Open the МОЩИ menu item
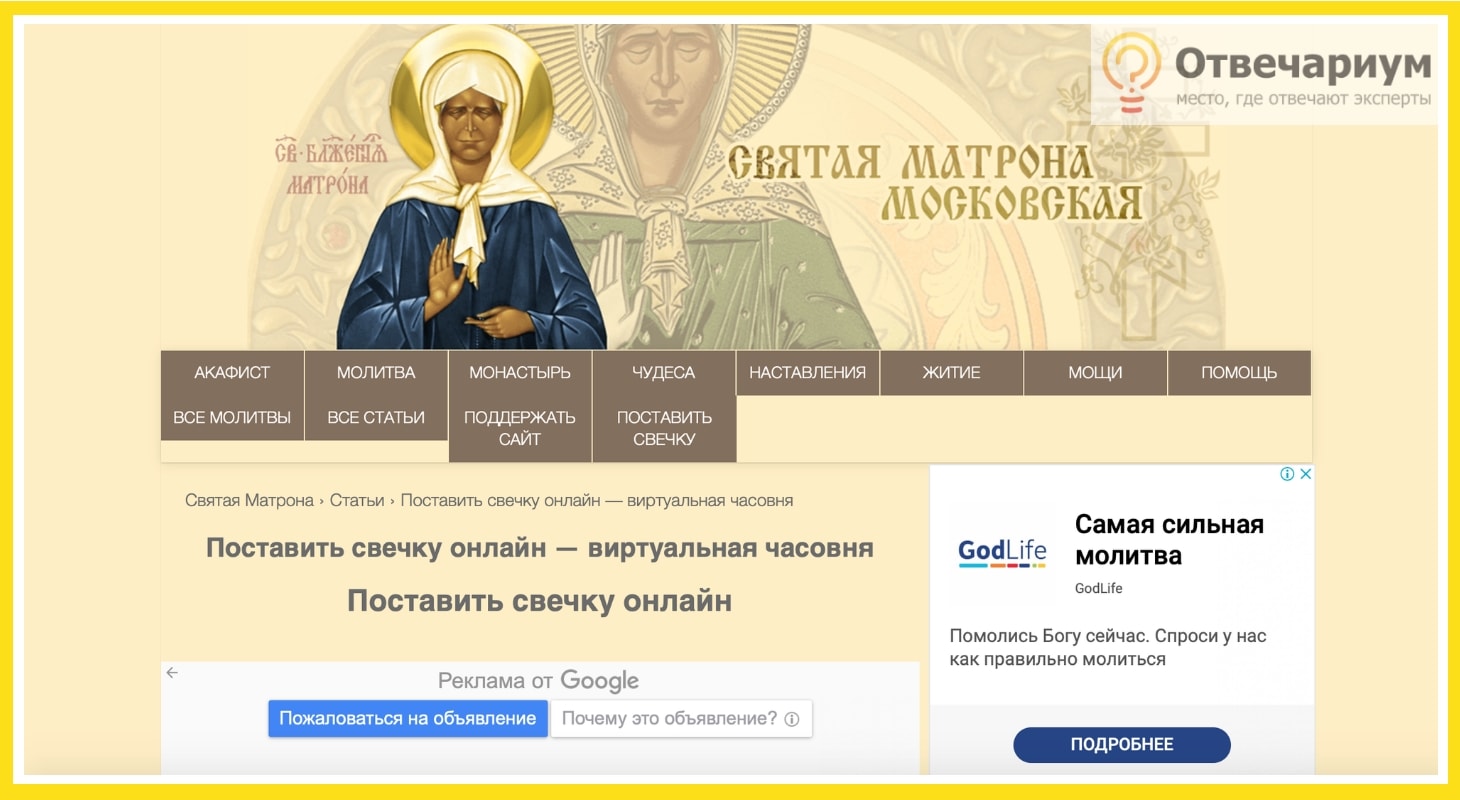Screen dimensions: 1460x800 pos(1096,373)
